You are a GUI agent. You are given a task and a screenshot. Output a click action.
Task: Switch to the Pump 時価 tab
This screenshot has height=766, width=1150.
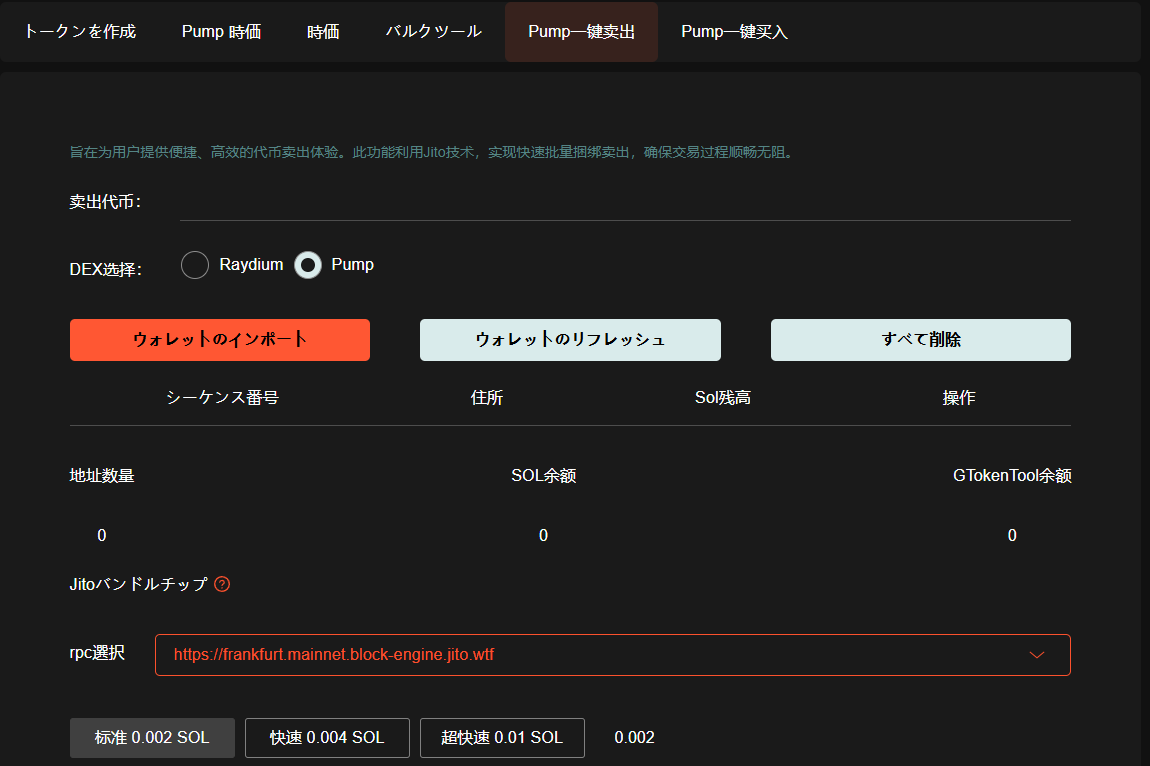(221, 32)
